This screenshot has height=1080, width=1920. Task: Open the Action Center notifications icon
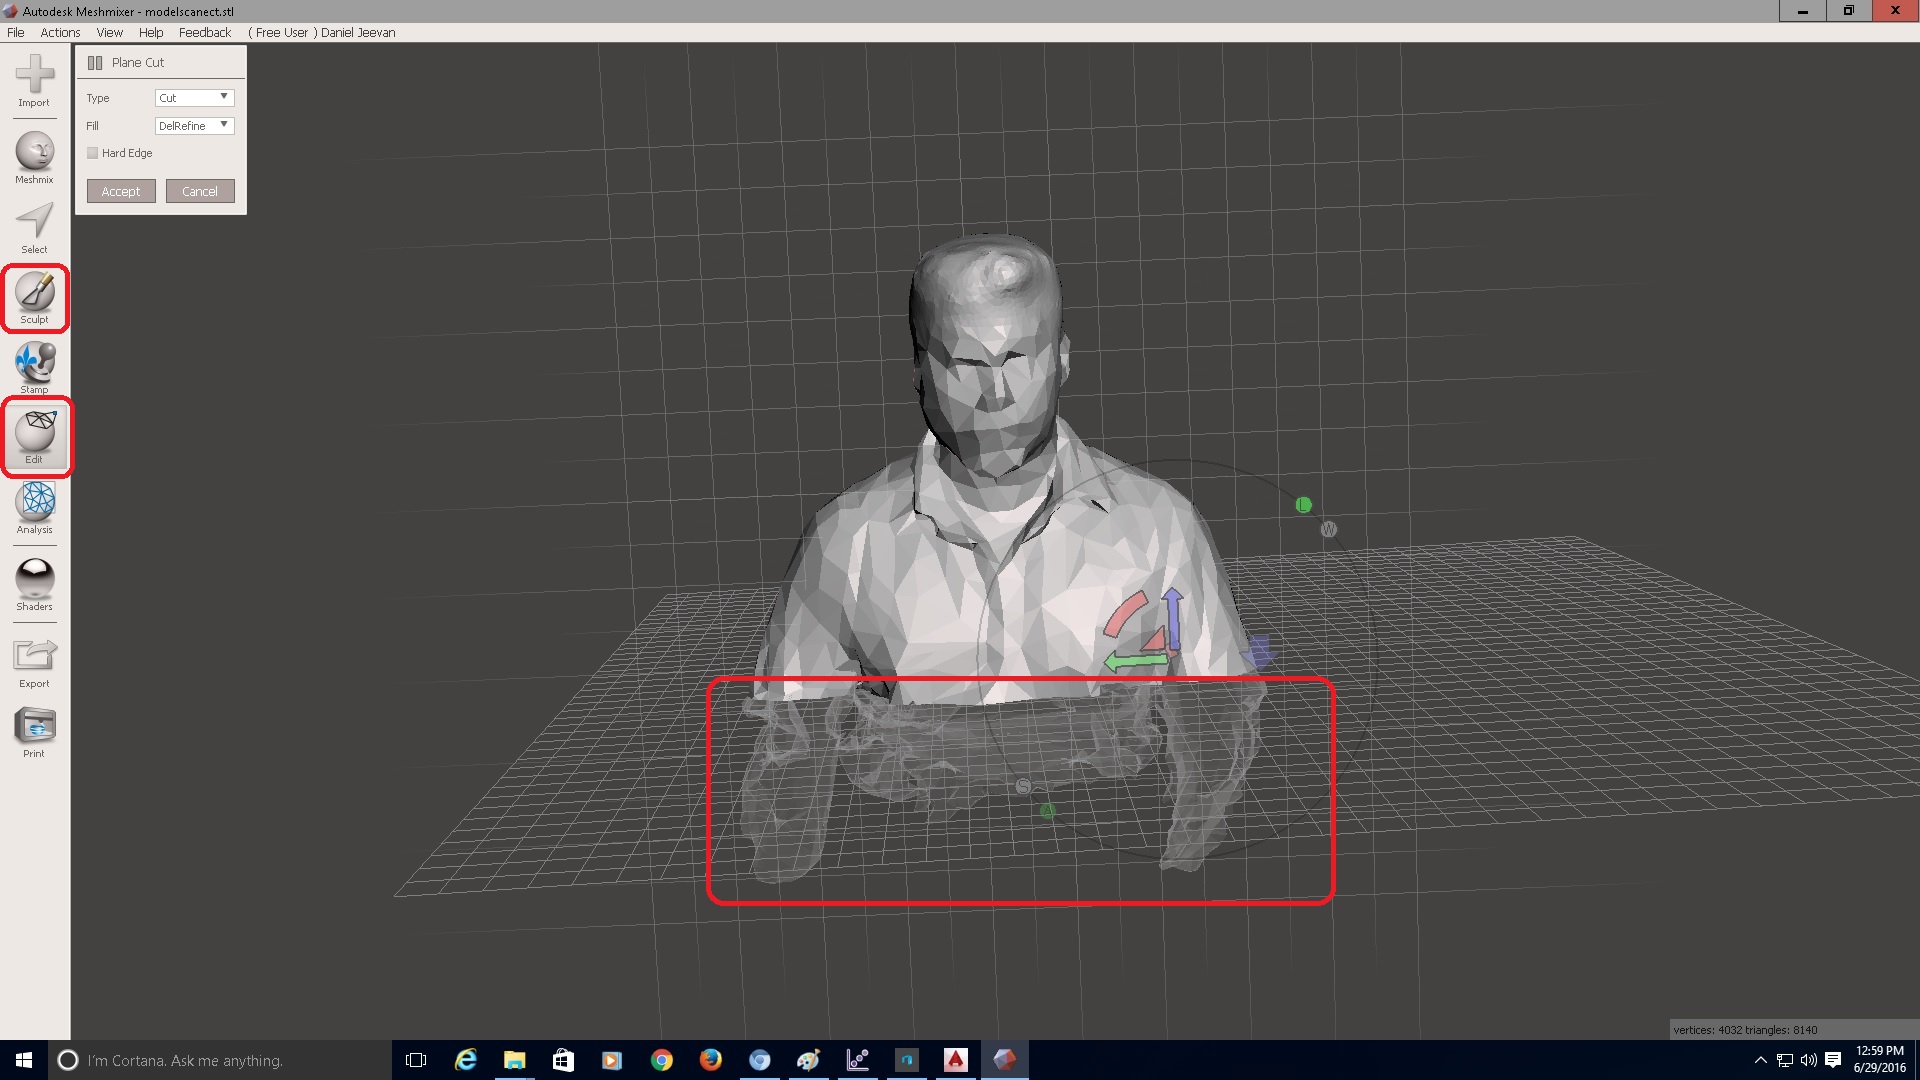(x=1833, y=1060)
